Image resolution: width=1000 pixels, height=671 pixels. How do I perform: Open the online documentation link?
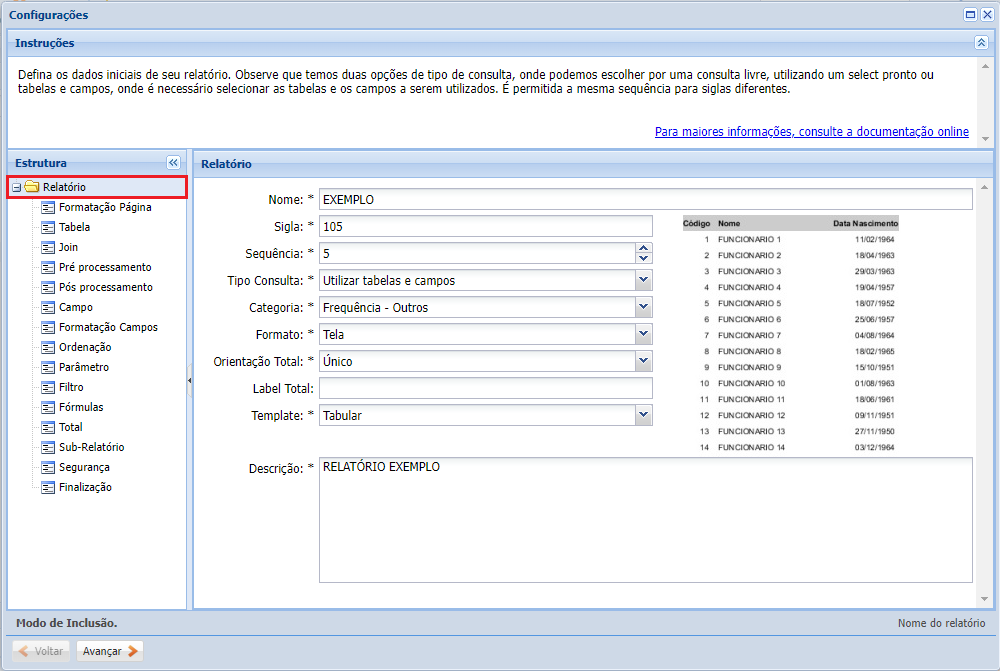pos(811,132)
